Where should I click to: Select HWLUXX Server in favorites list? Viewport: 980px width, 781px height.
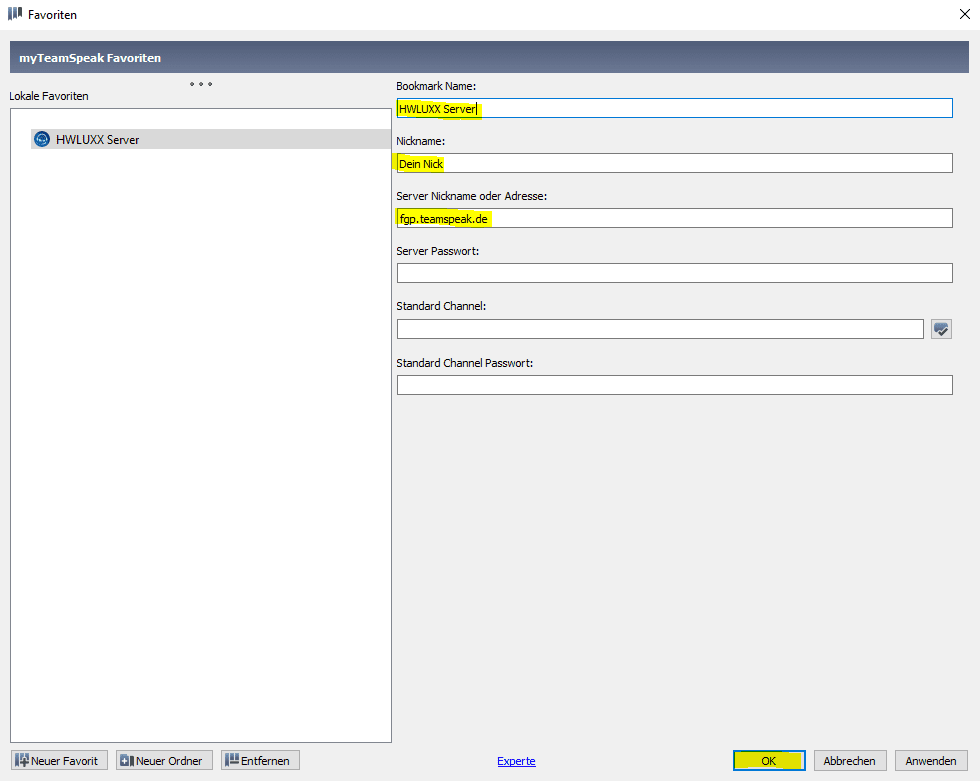click(211, 139)
